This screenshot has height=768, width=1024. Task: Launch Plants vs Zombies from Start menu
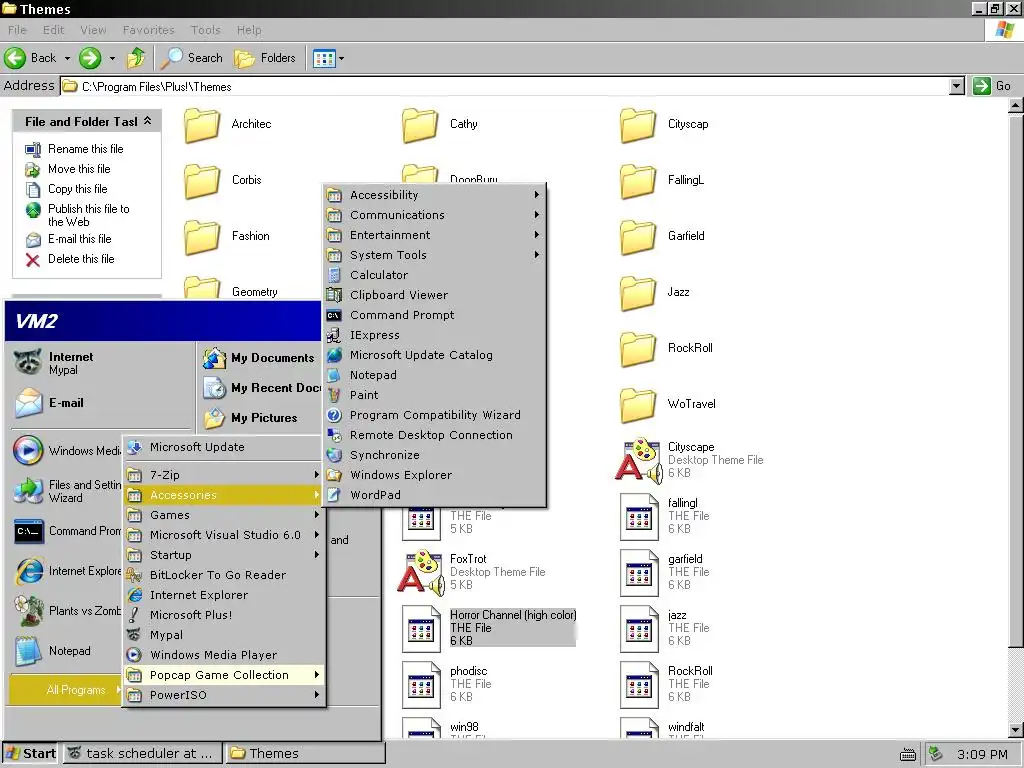click(67, 611)
